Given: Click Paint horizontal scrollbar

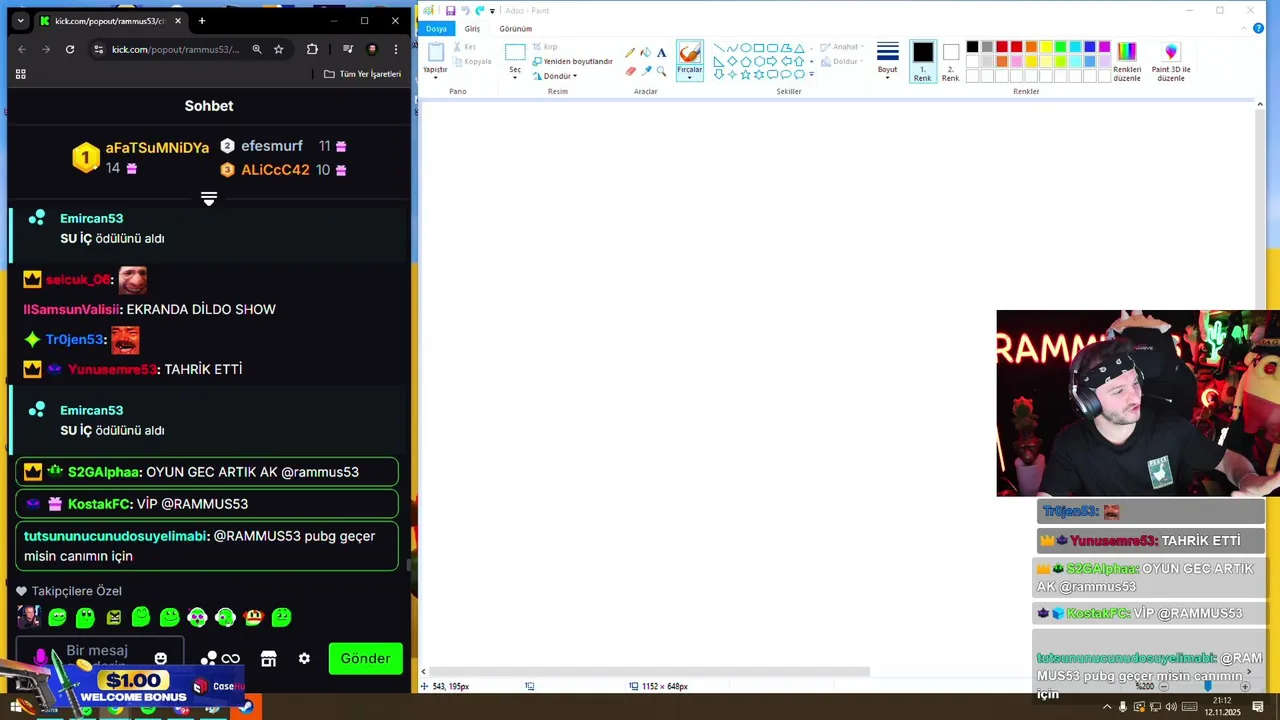Looking at the screenshot, I should 650,672.
